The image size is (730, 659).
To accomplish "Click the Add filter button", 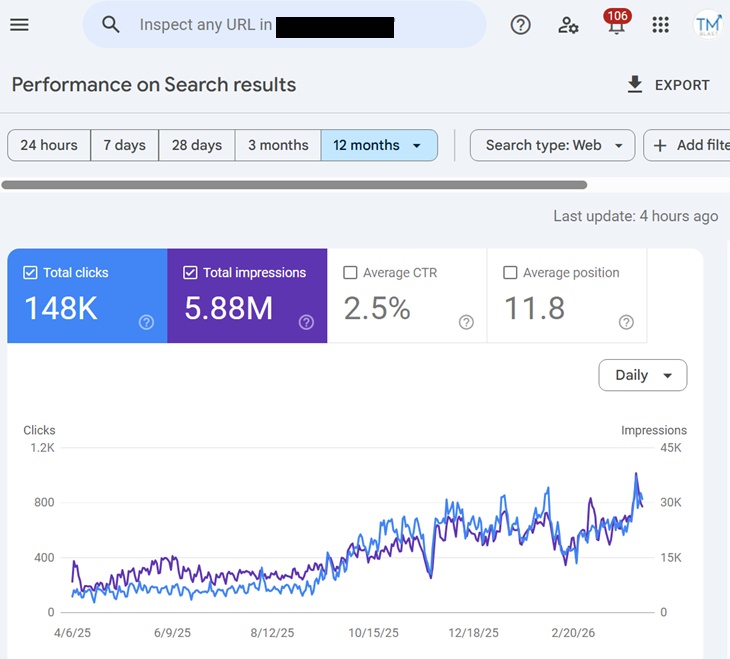I will click(x=690, y=145).
